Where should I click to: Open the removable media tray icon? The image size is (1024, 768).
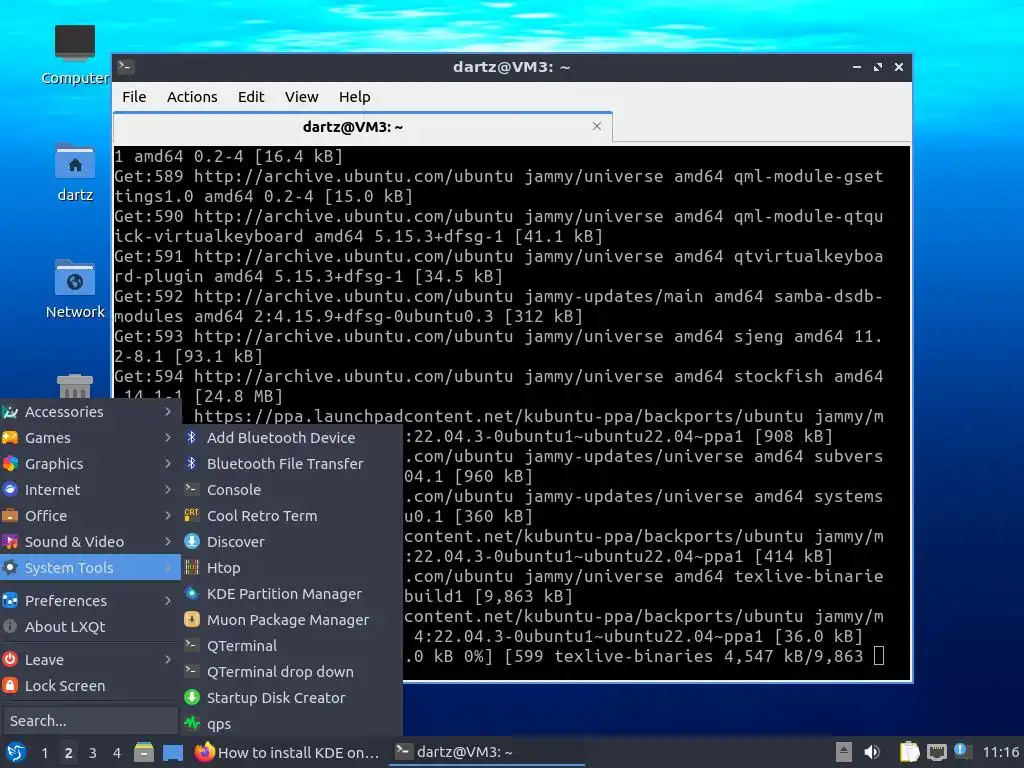pyautogui.click(x=843, y=752)
